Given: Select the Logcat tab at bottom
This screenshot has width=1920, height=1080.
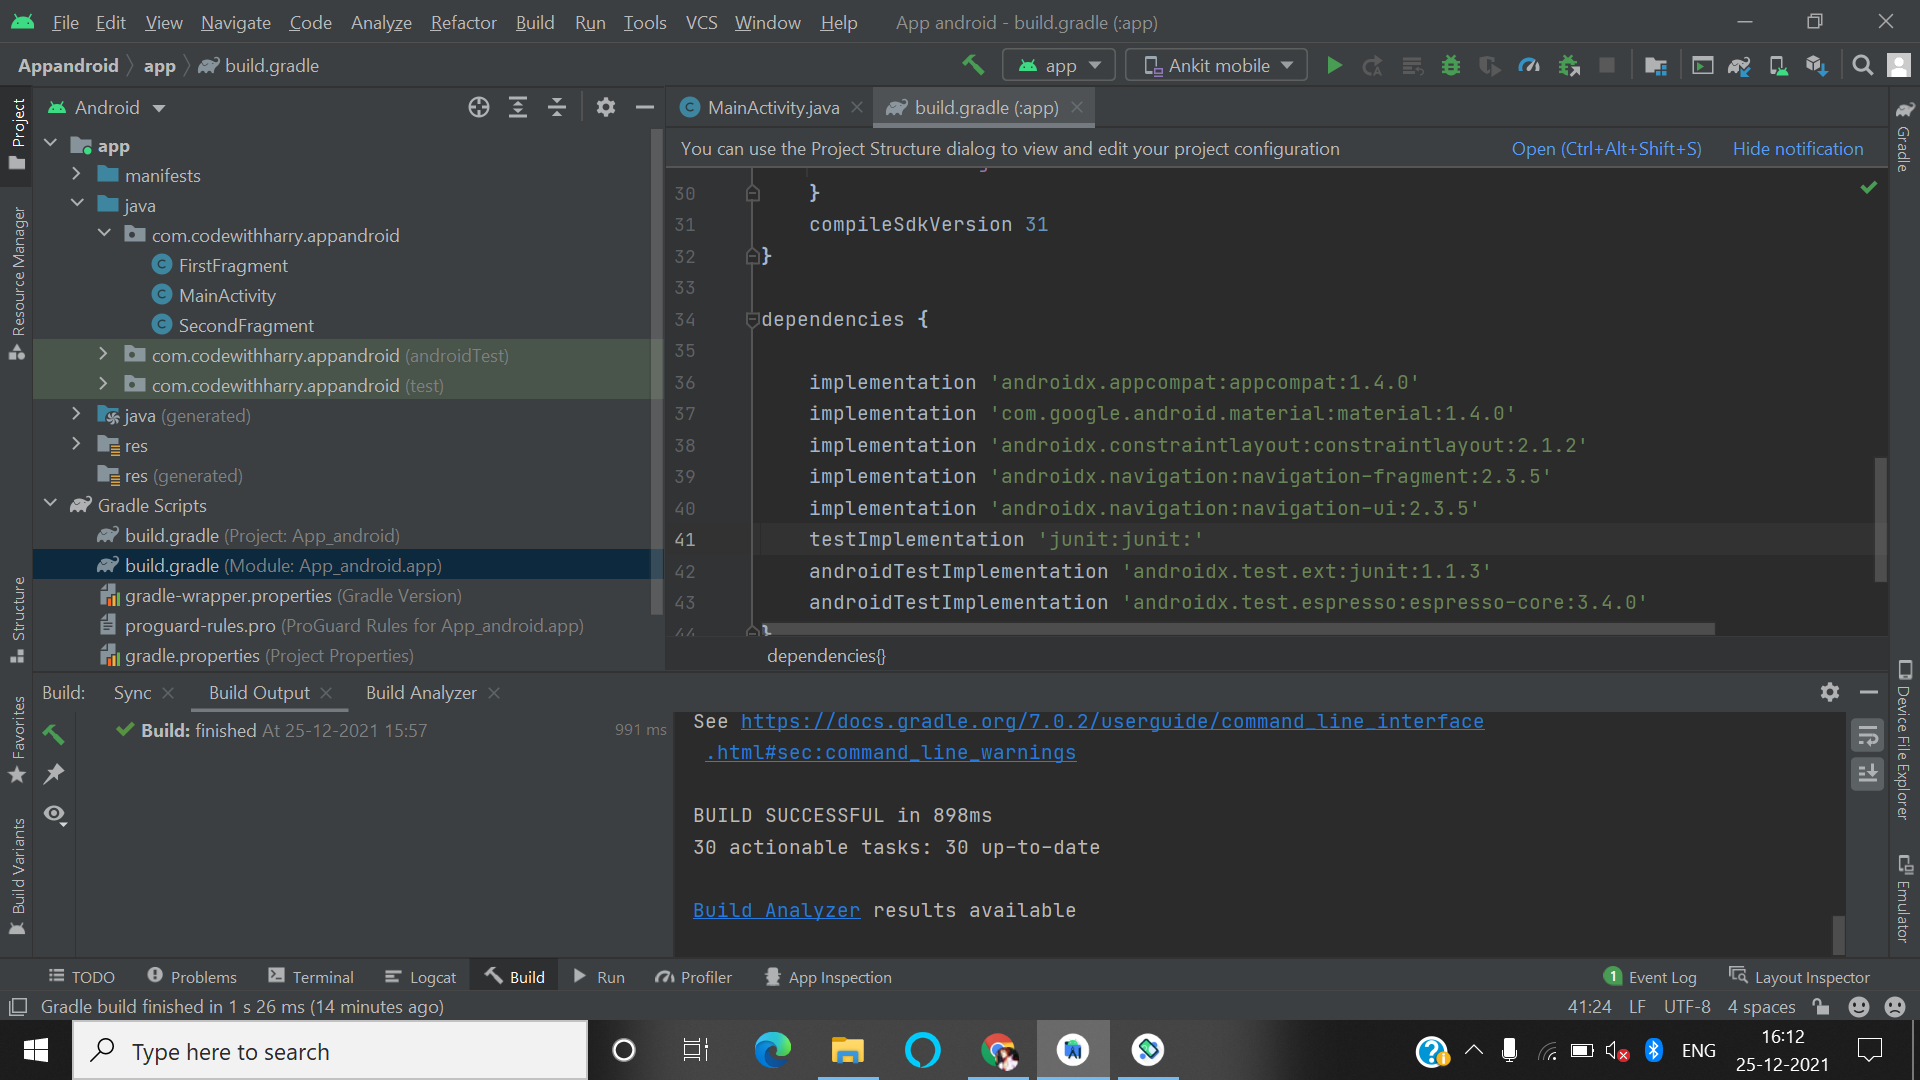Looking at the screenshot, I should [431, 977].
